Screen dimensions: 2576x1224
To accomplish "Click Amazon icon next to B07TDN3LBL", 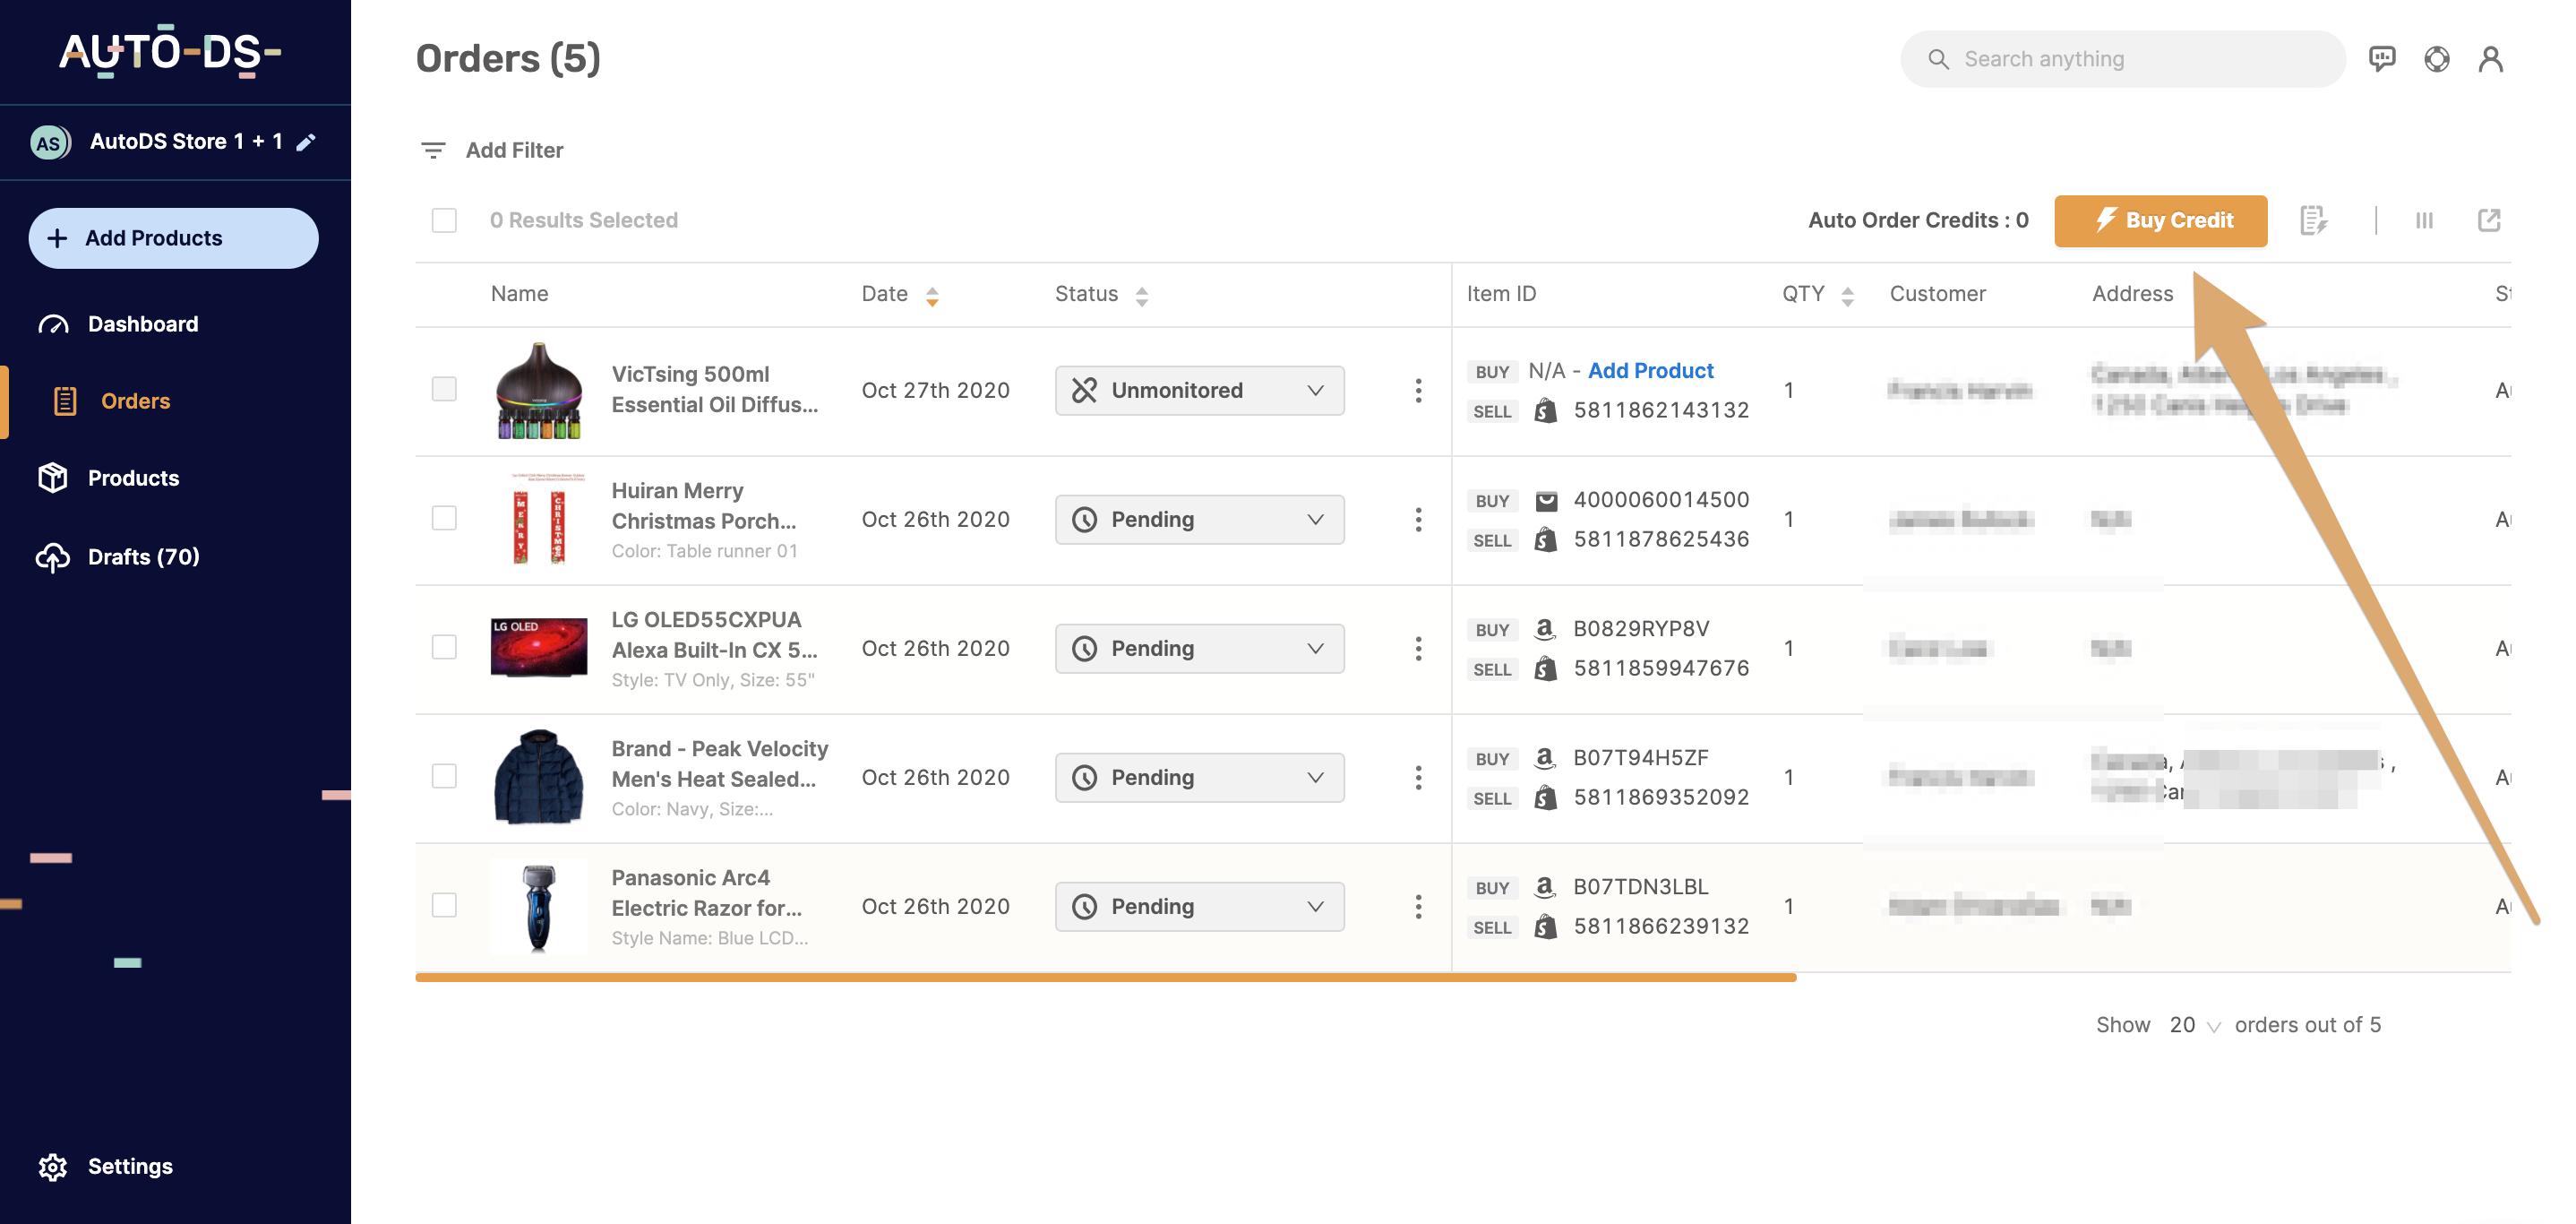I will pyautogui.click(x=1545, y=887).
